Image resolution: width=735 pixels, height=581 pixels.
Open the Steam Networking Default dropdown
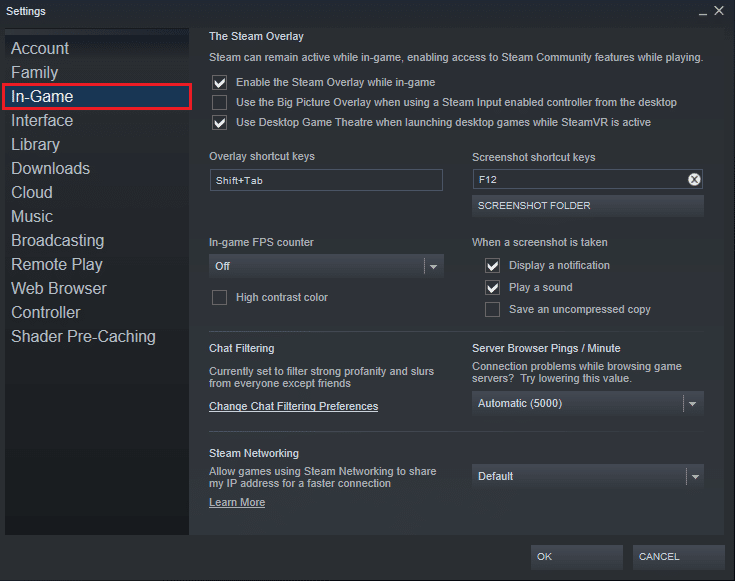point(588,476)
